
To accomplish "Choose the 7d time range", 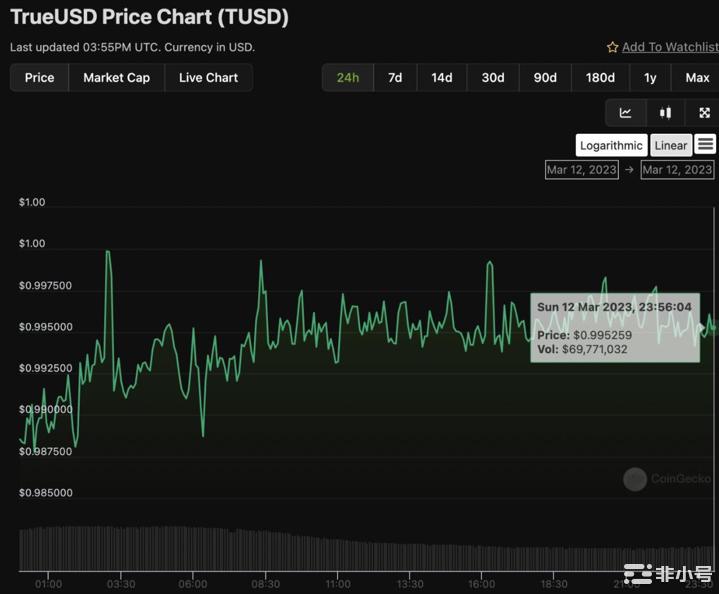I will pos(395,78).
